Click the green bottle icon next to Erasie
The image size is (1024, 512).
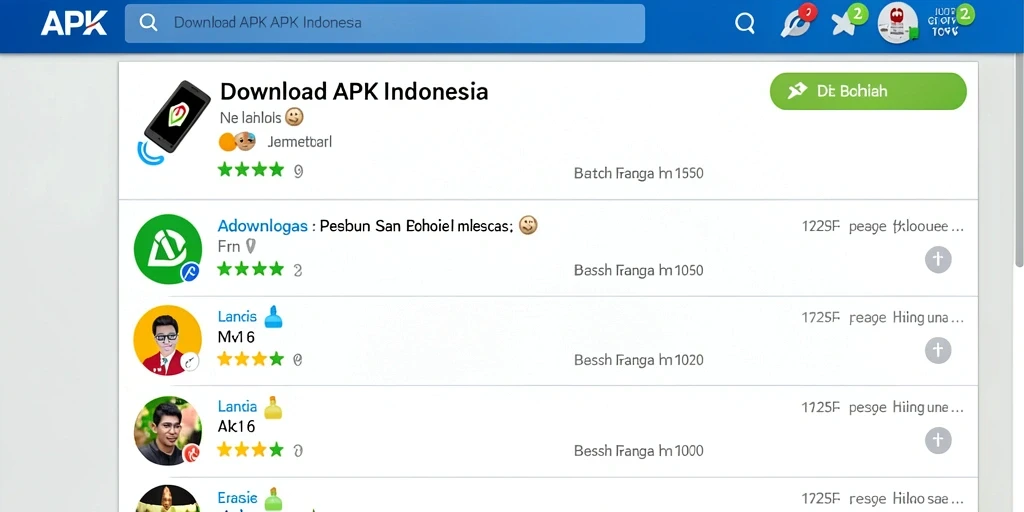(274, 498)
